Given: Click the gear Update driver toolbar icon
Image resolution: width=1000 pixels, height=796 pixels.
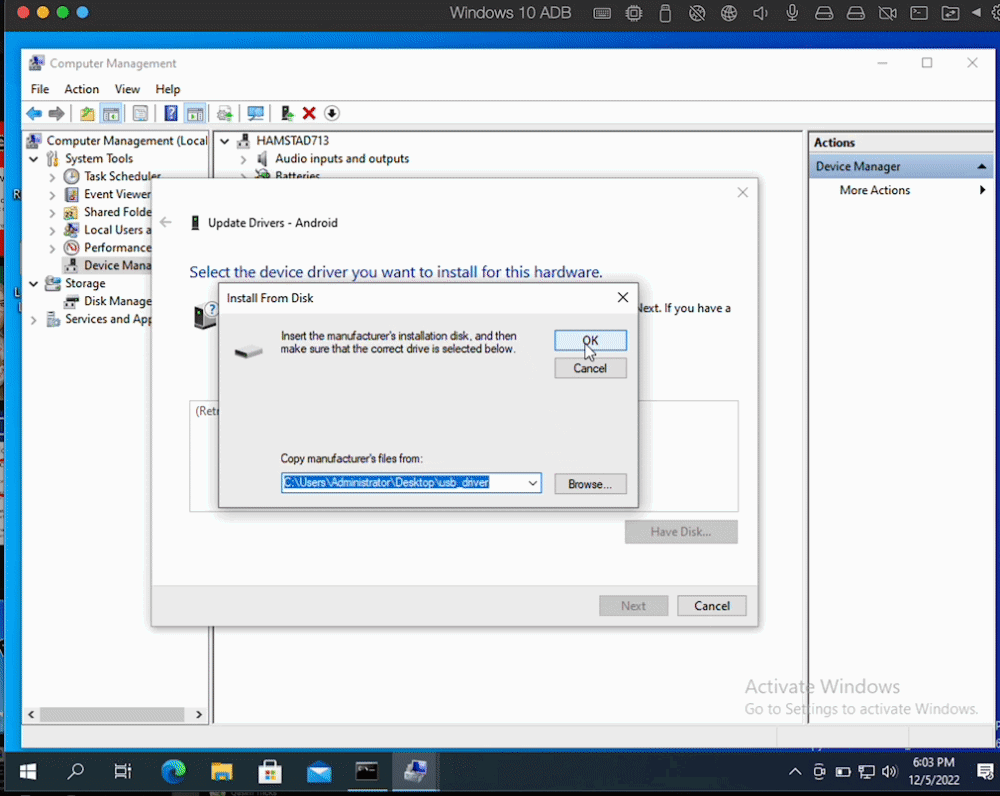Looking at the screenshot, I should (x=224, y=114).
